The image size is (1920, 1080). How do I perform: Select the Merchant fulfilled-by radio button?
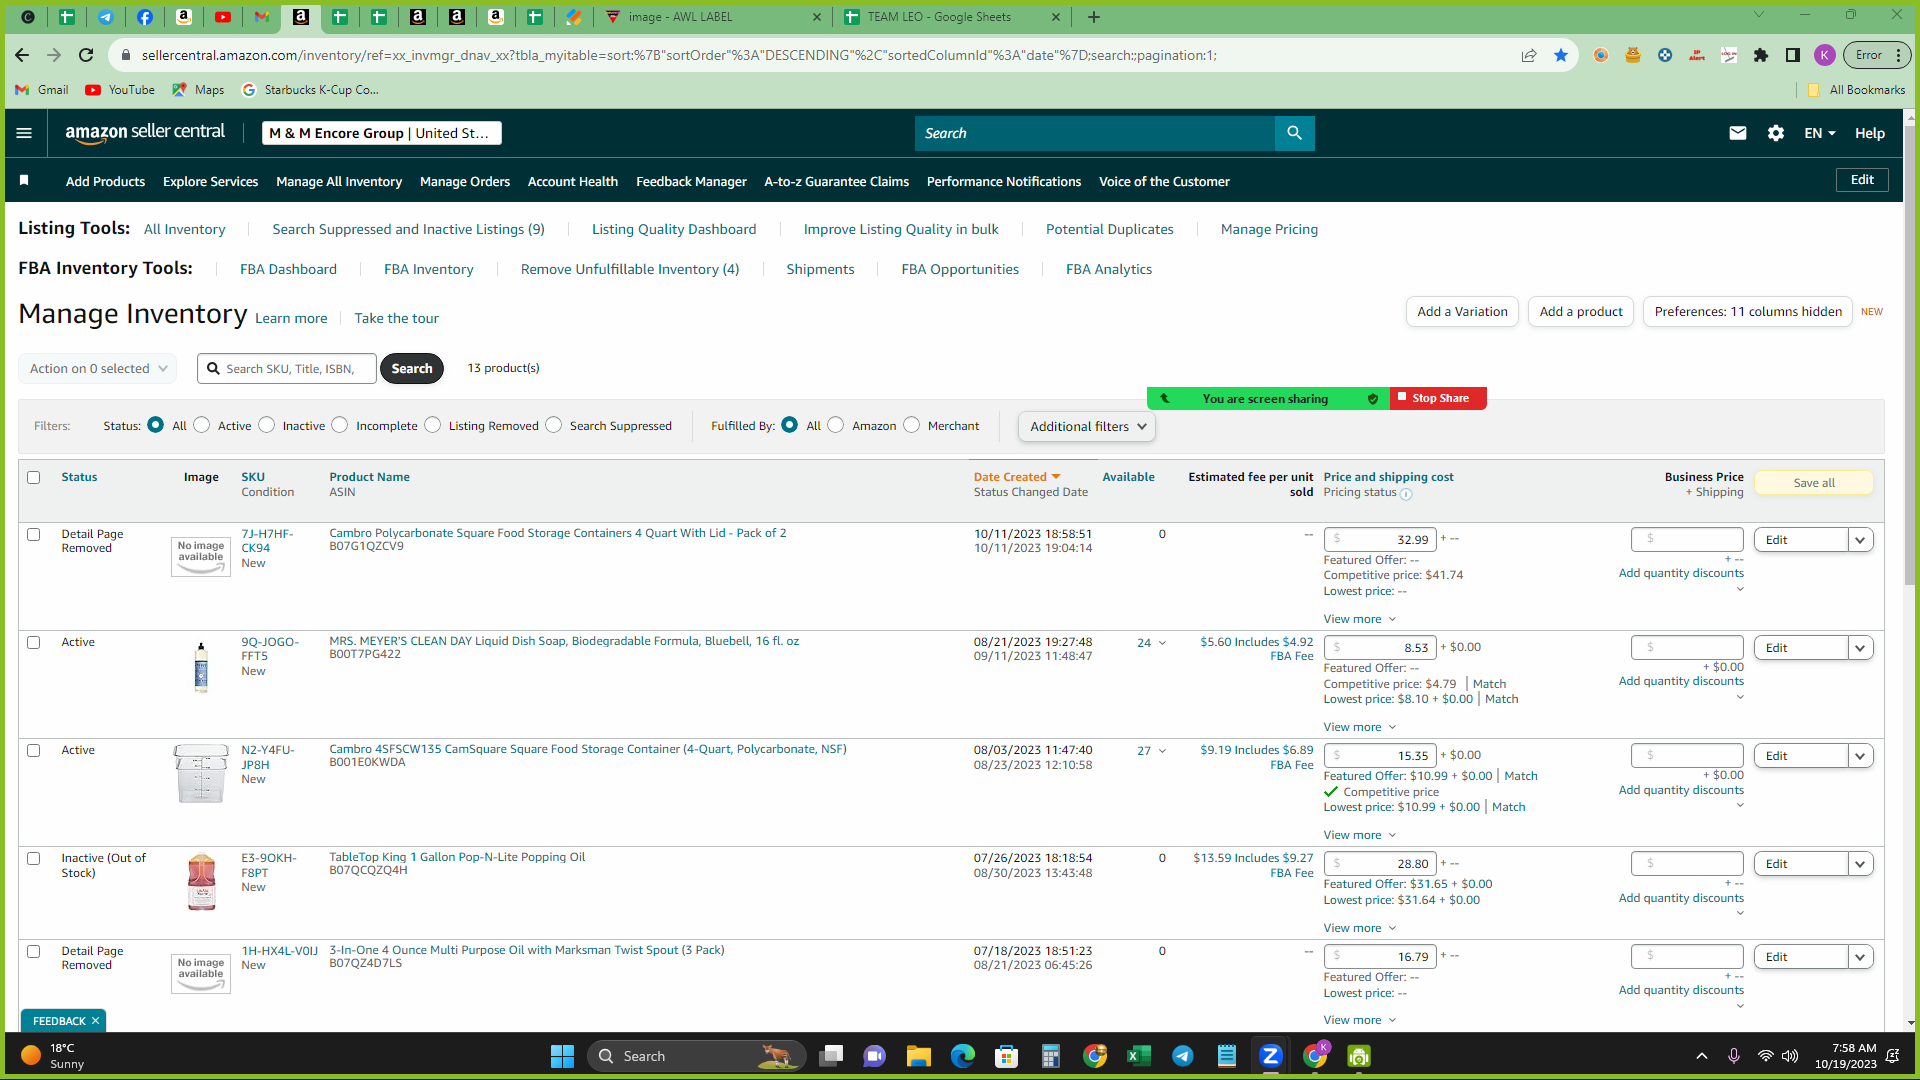tap(912, 425)
